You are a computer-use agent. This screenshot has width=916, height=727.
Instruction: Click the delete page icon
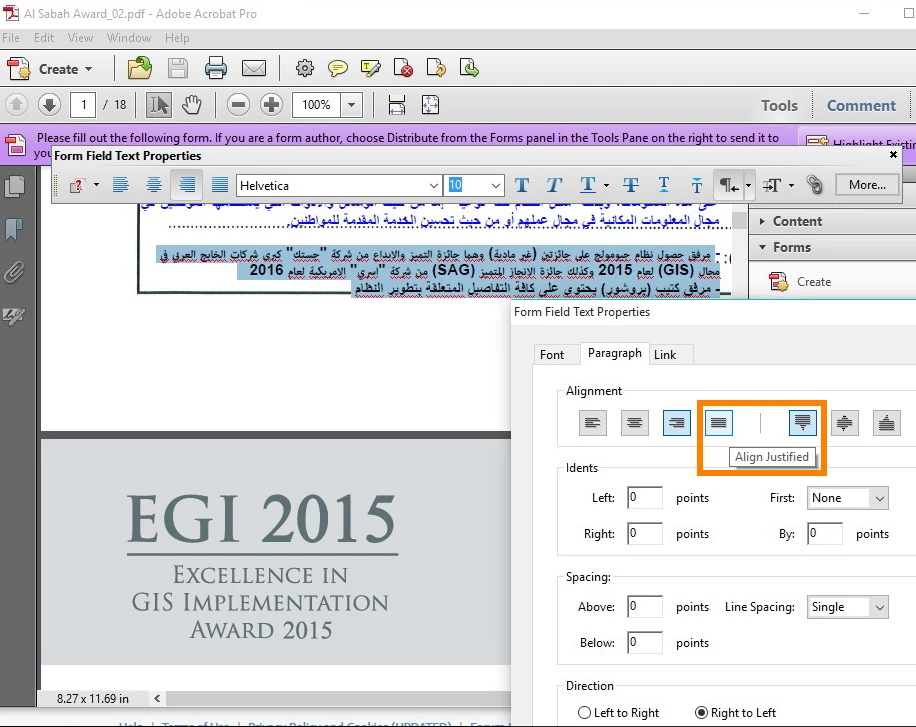click(403, 68)
